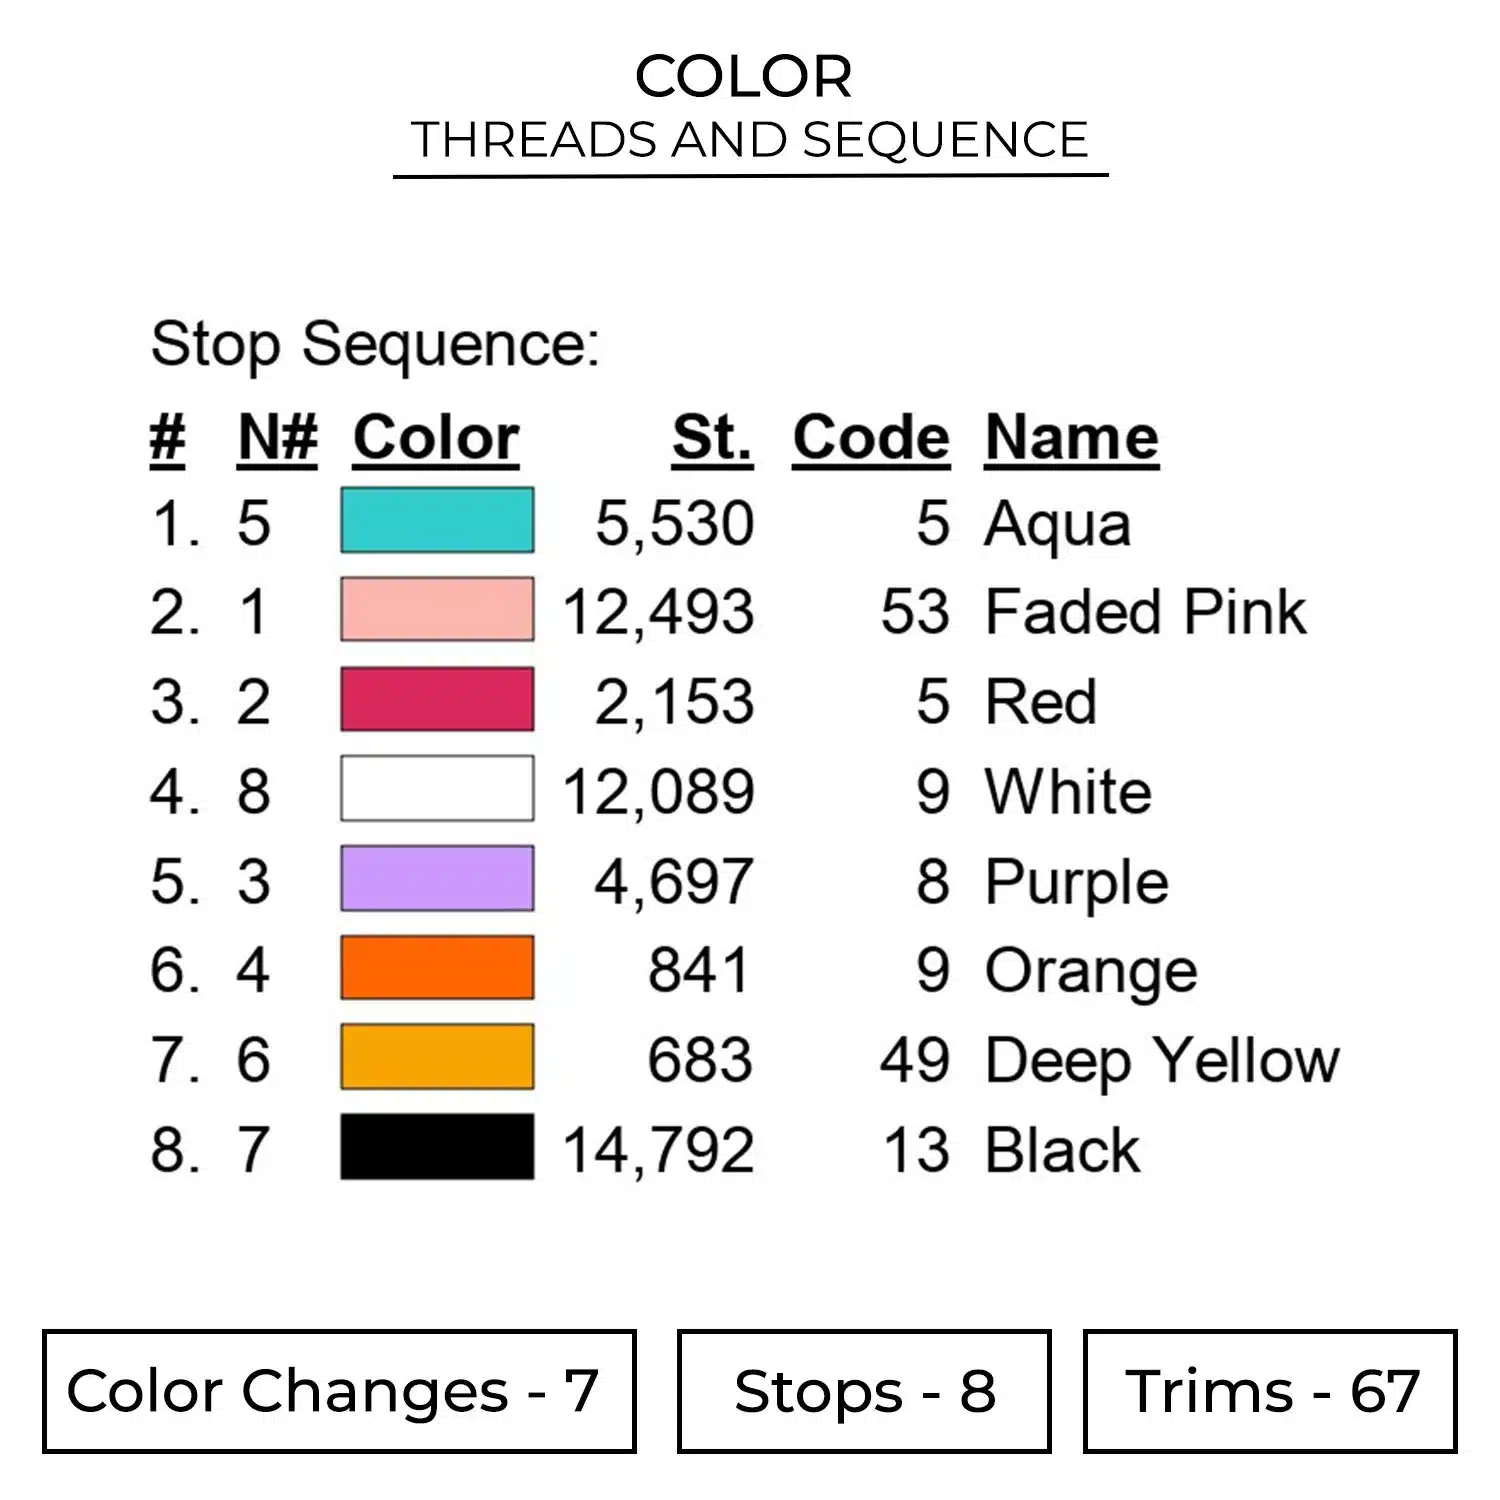Click the Stops - 8 box

(x=864, y=1391)
